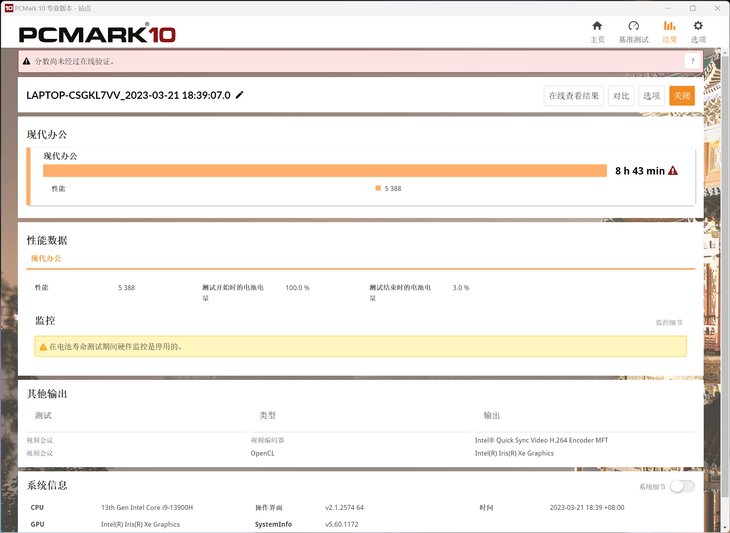Click the 选项 button beside 对比

tap(651, 96)
